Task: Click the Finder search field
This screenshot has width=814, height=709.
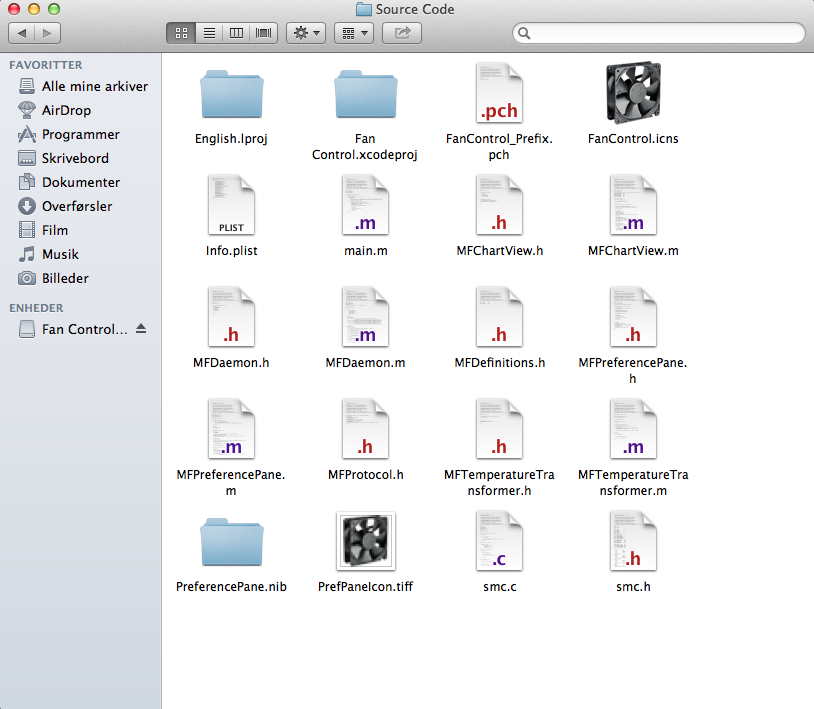Action: pyautogui.click(x=659, y=33)
